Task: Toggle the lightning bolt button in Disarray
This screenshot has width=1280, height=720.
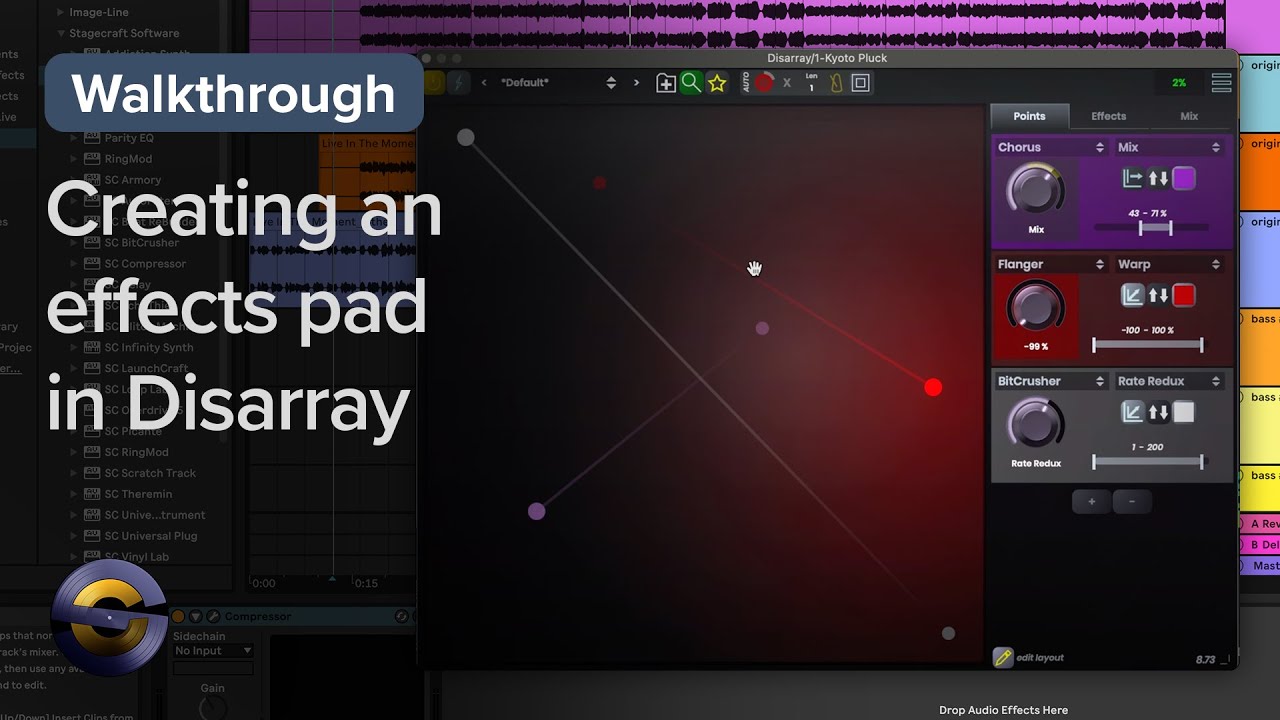Action: (x=458, y=83)
